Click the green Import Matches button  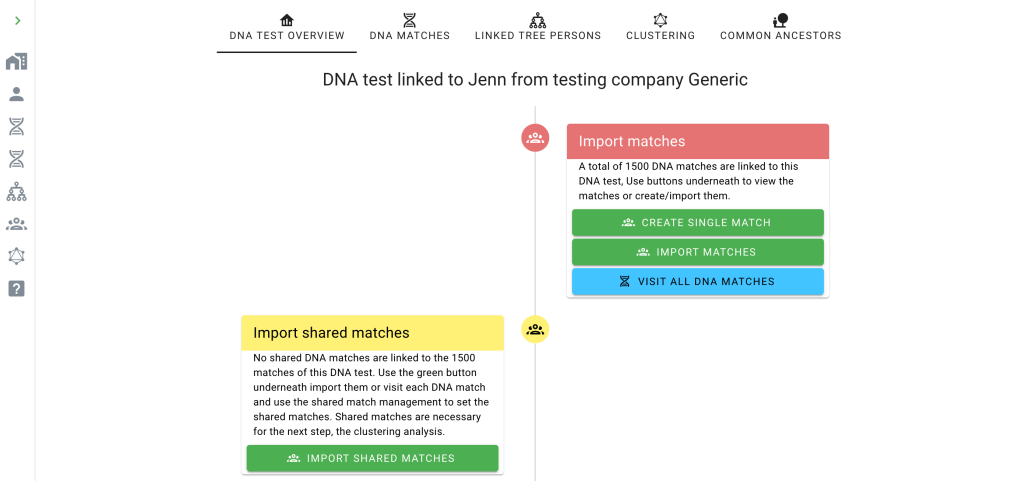[x=697, y=252]
